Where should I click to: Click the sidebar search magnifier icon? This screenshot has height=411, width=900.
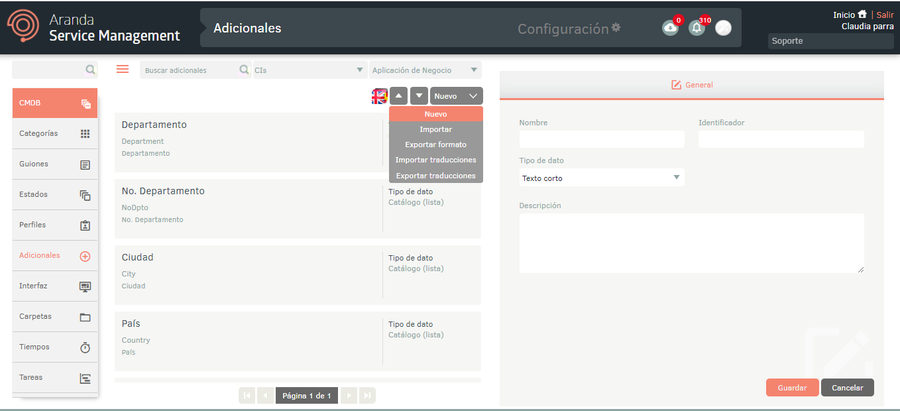click(x=90, y=69)
